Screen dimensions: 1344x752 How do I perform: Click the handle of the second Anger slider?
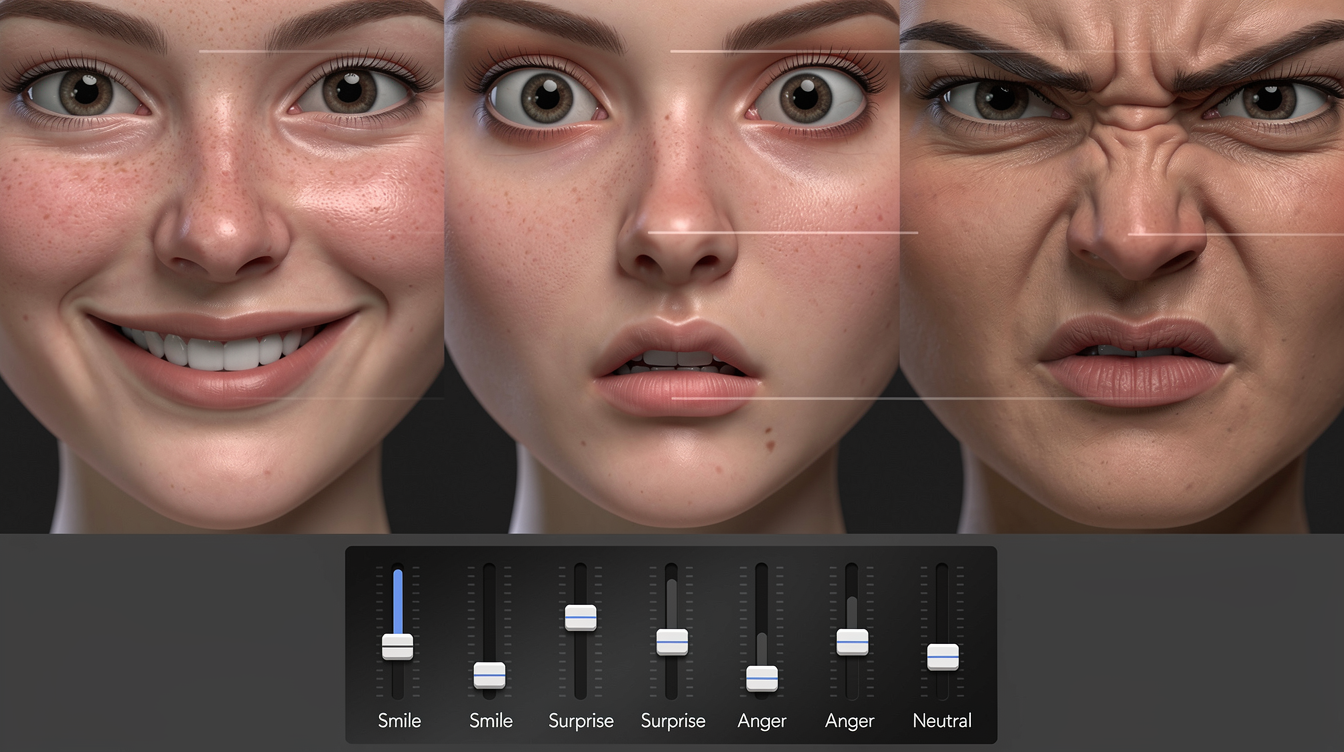point(852,642)
